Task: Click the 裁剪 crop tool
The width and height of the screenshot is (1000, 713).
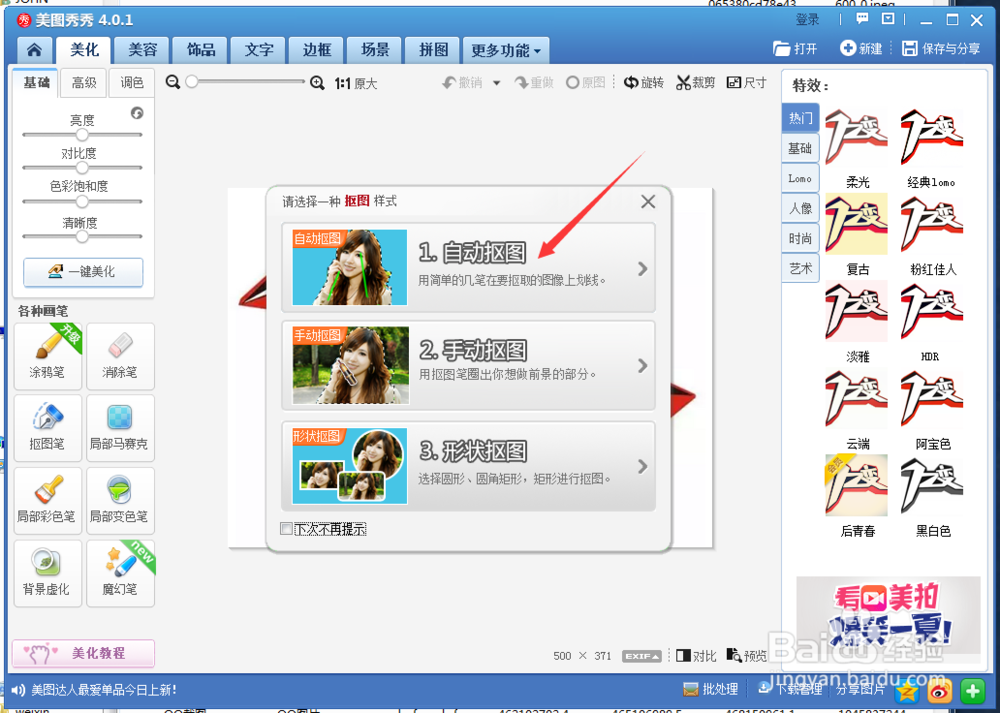Action: point(696,82)
